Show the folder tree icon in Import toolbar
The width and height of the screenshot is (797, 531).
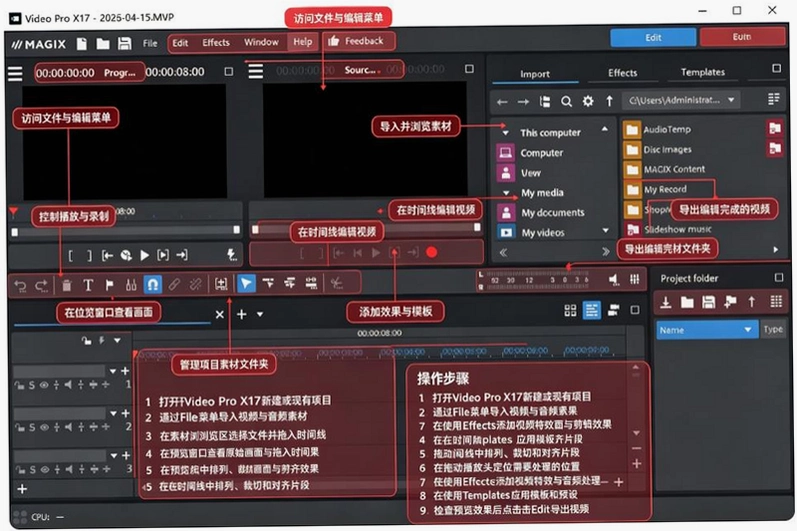point(545,102)
